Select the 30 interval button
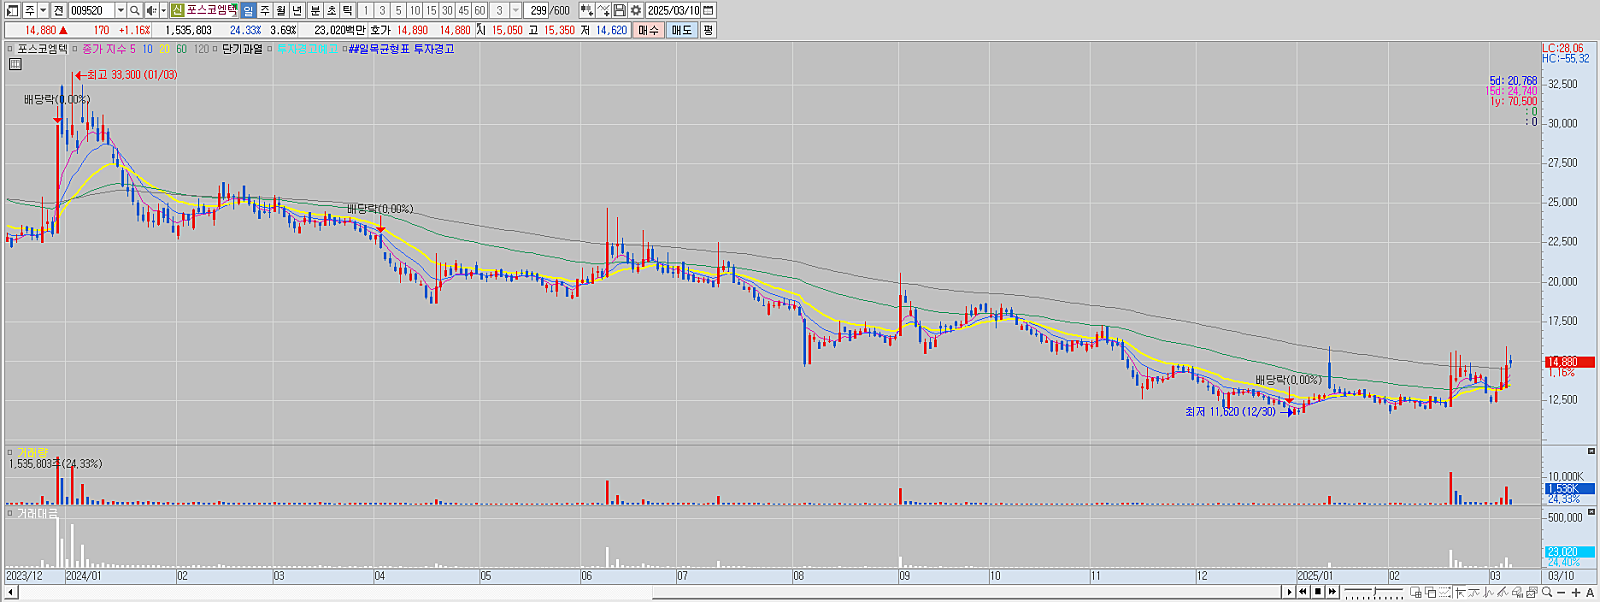Screen dimensions: 1600x602 pyautogui.click(x=447, y=10)
